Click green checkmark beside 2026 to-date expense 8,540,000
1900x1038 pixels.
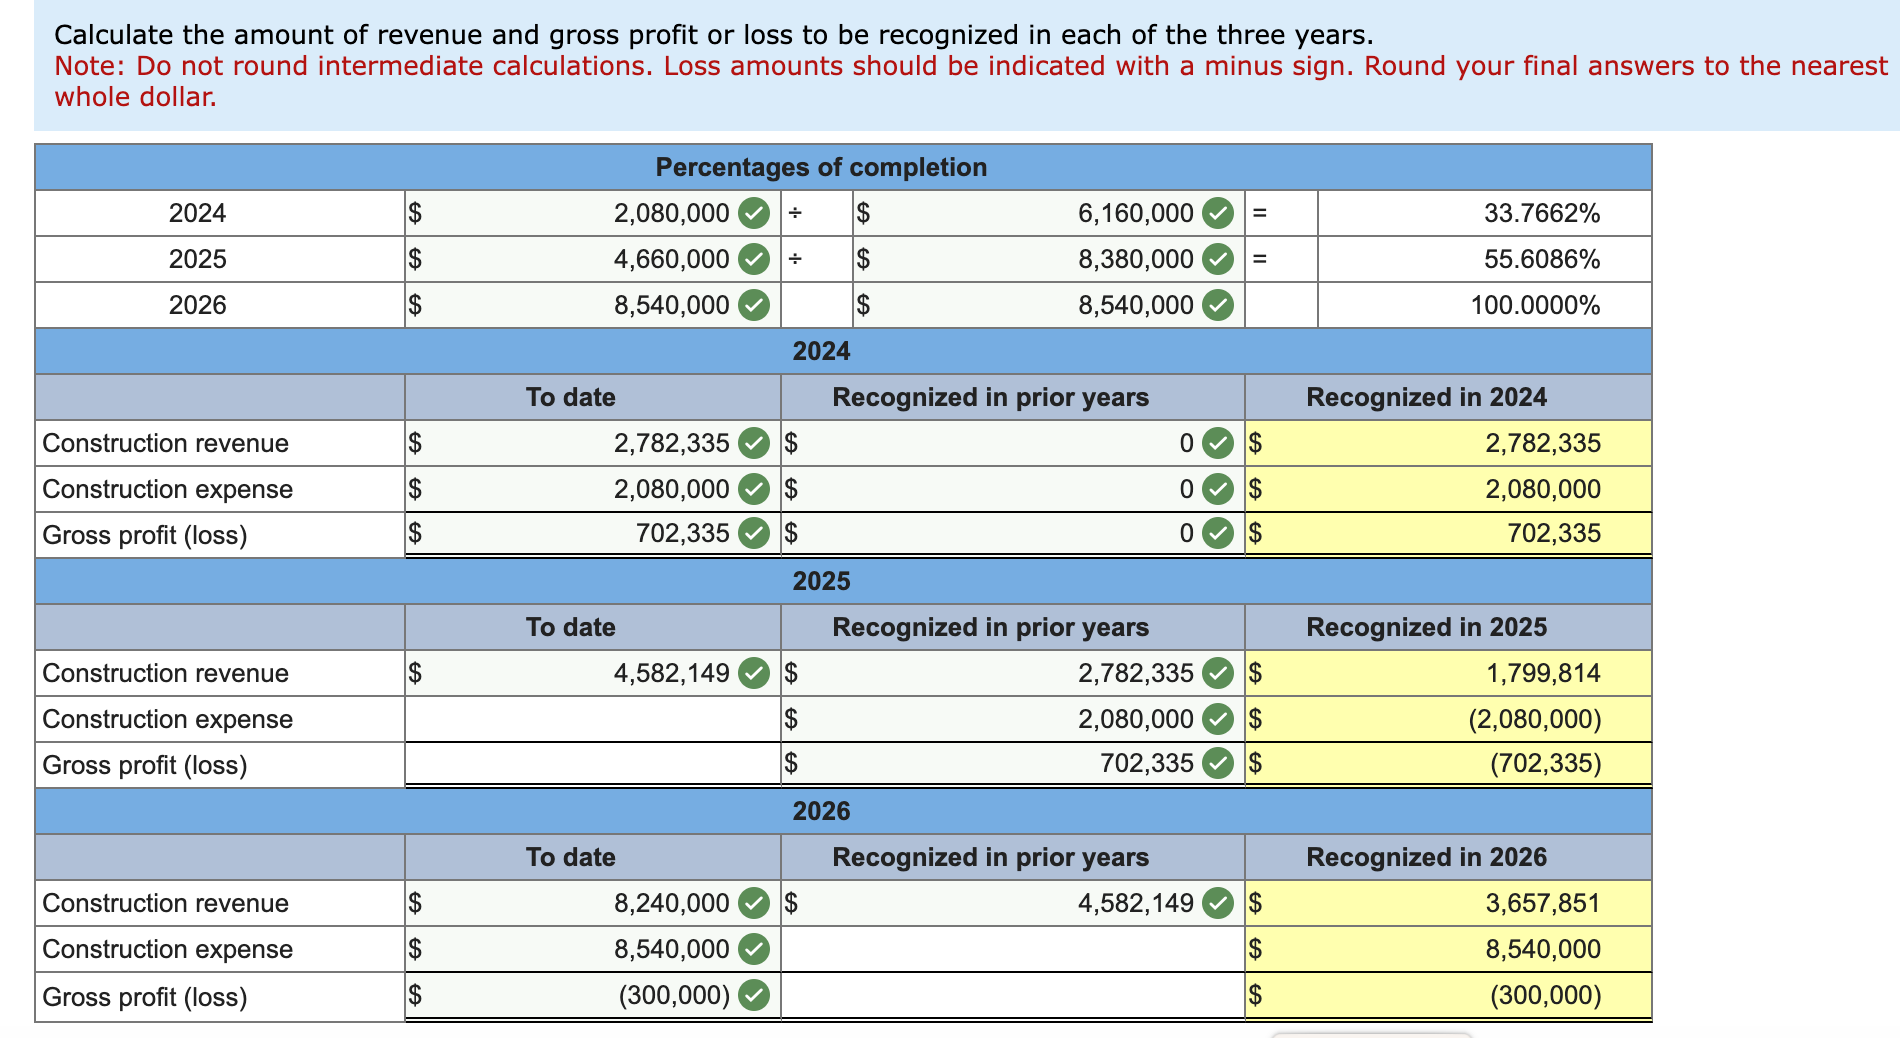pyautogui.click(x=754, y=949)
